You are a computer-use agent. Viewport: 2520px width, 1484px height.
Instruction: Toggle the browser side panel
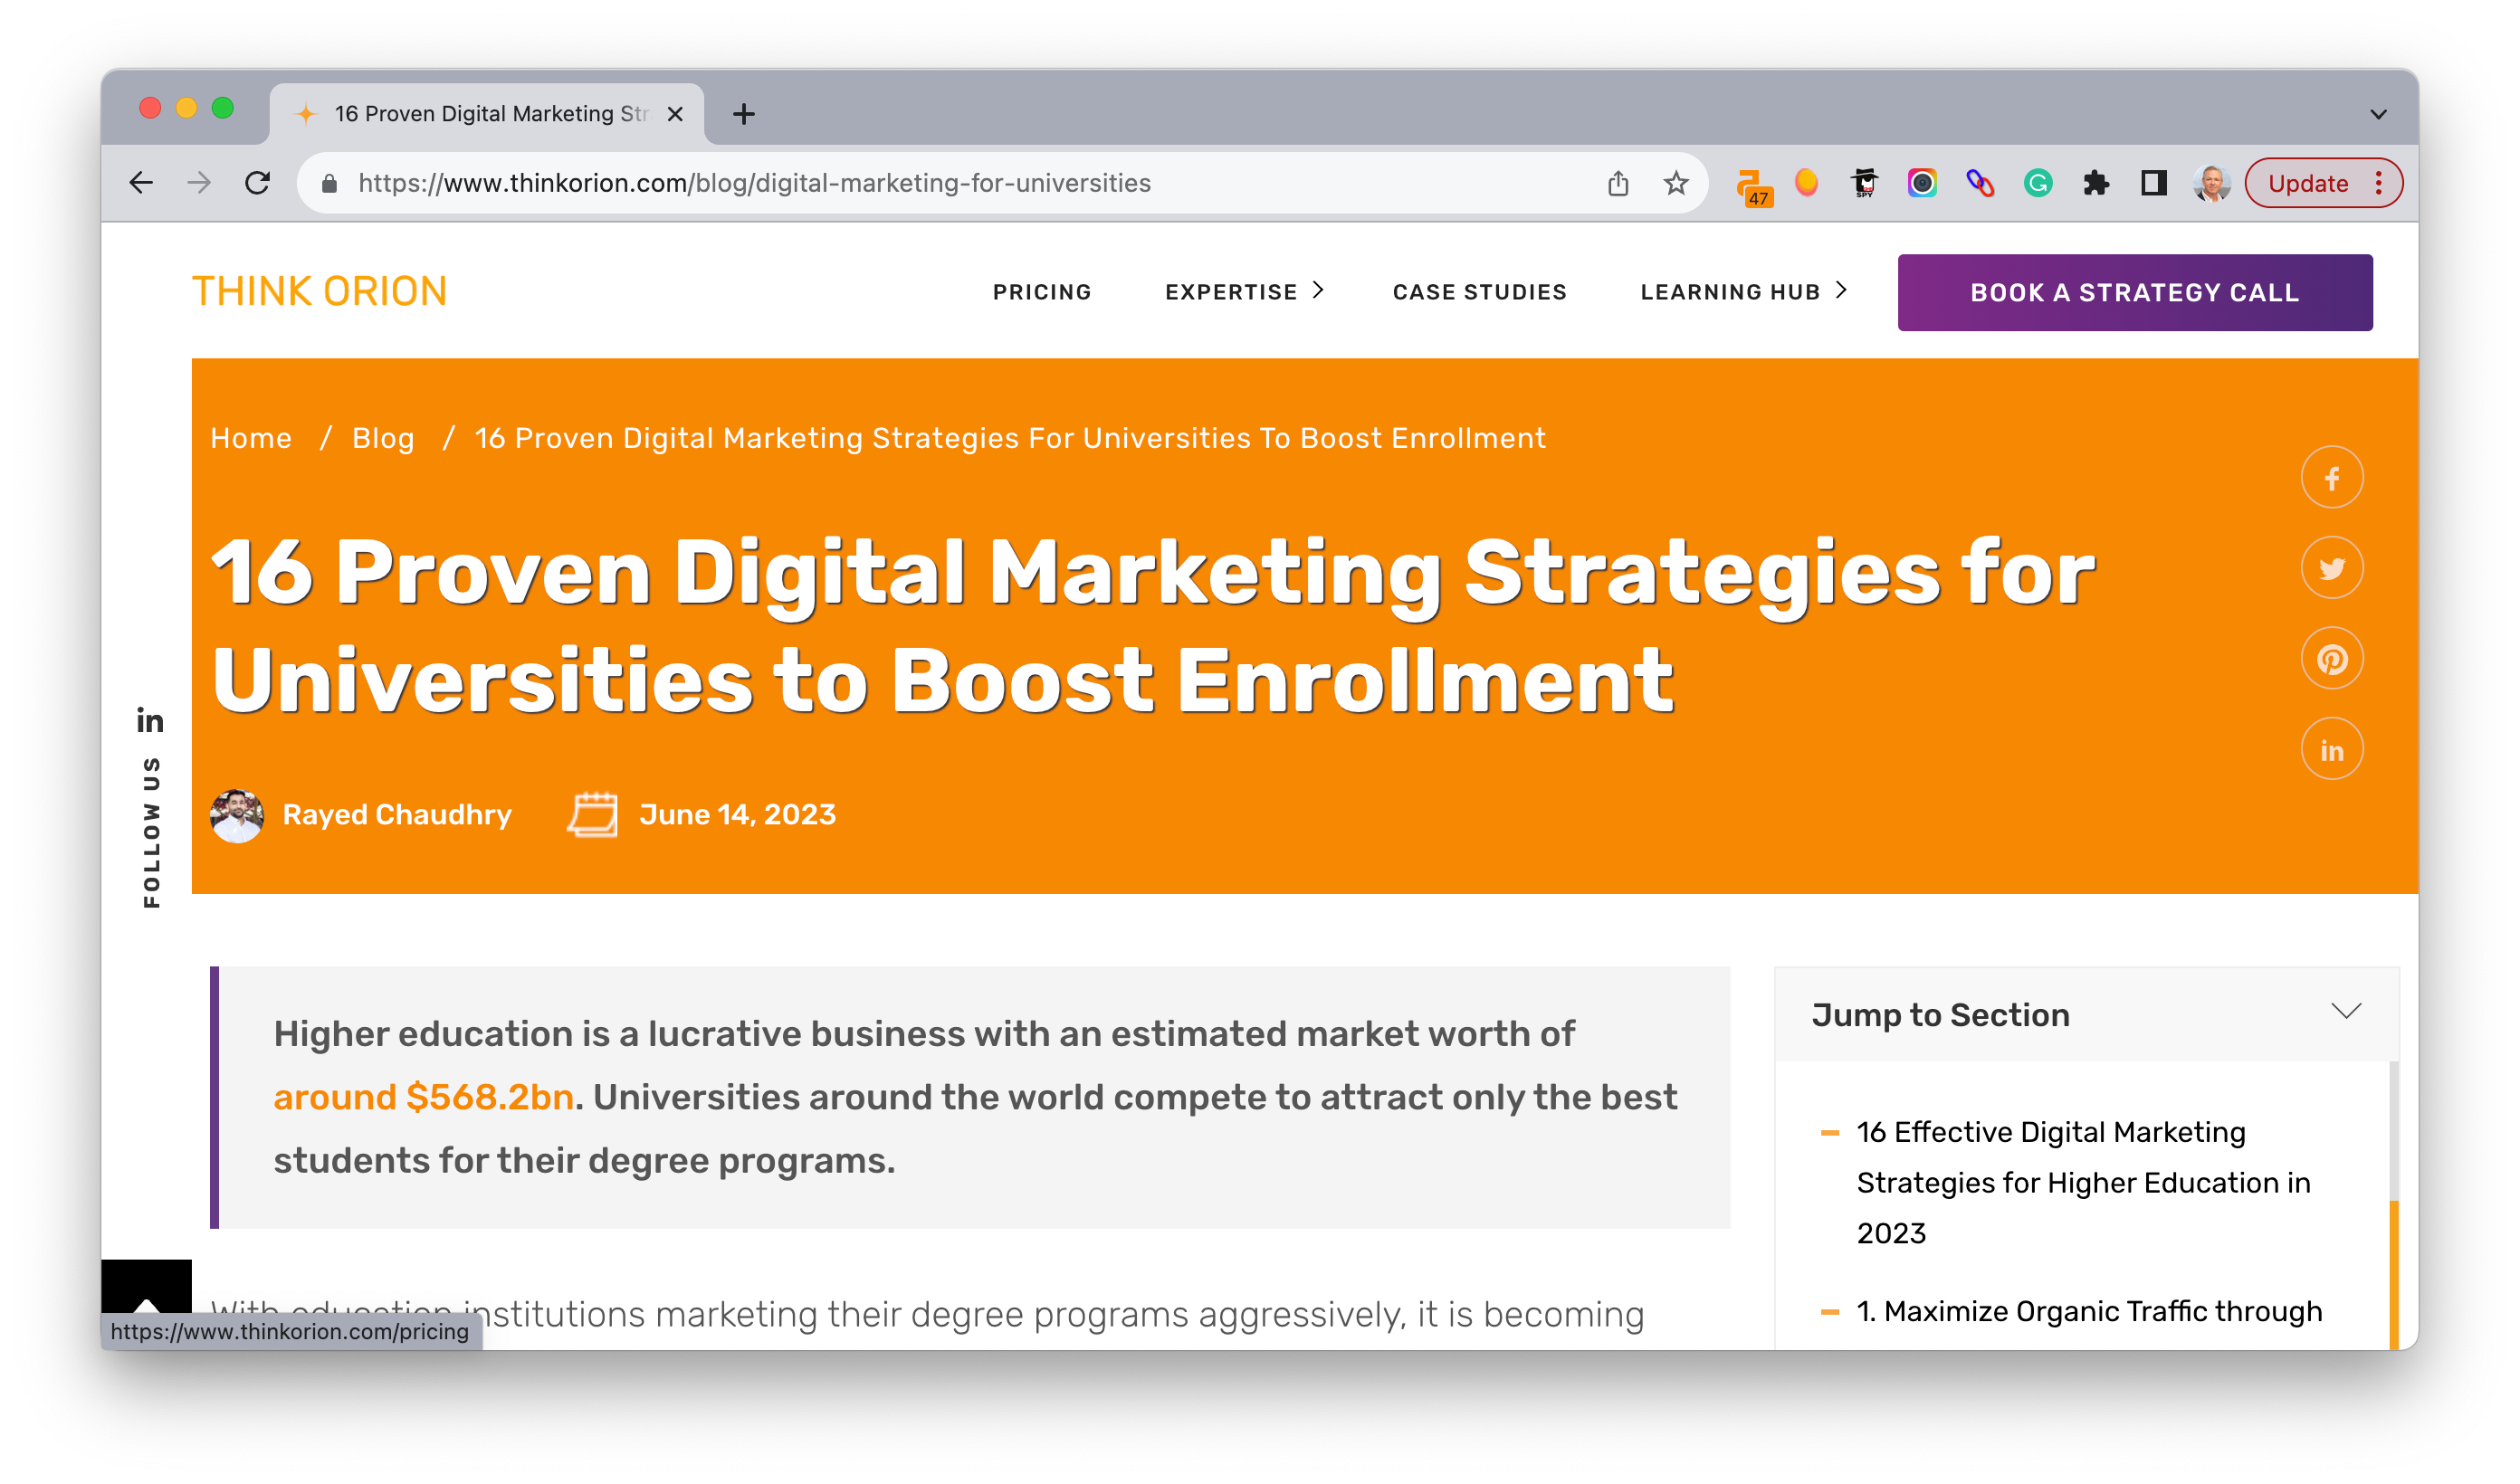2153,183
